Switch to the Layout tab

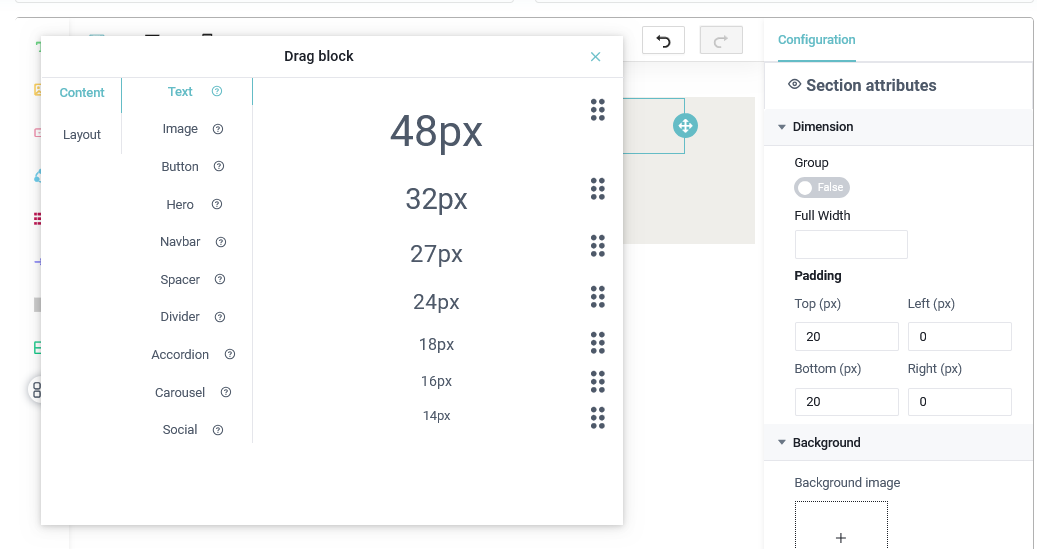82,135
